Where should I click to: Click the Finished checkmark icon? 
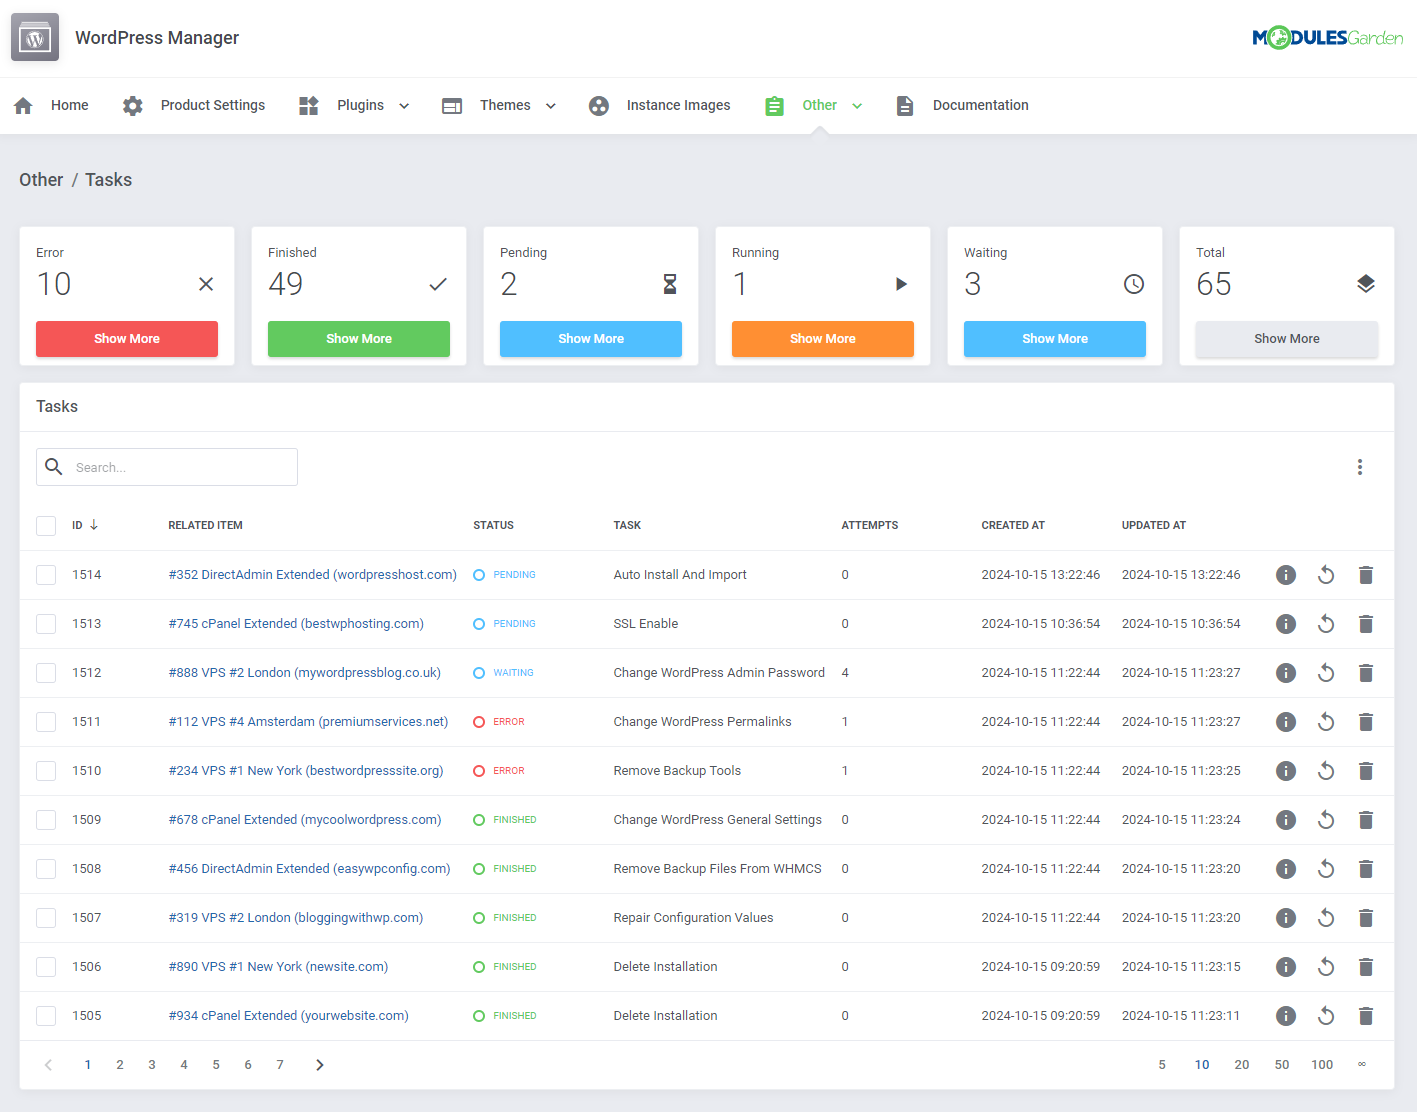click(438, 284)
